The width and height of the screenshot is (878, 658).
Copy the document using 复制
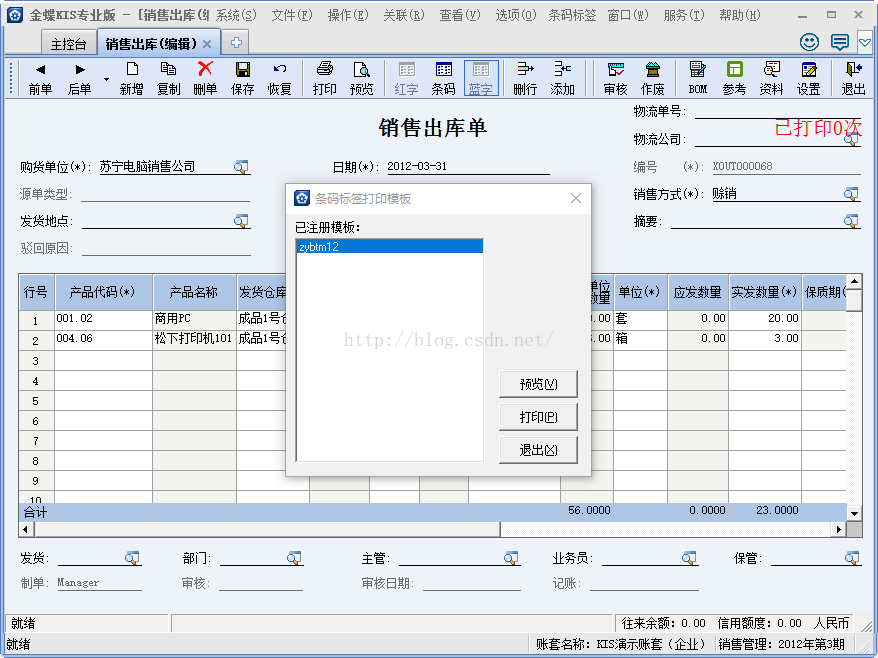click(x=169, y=78)
